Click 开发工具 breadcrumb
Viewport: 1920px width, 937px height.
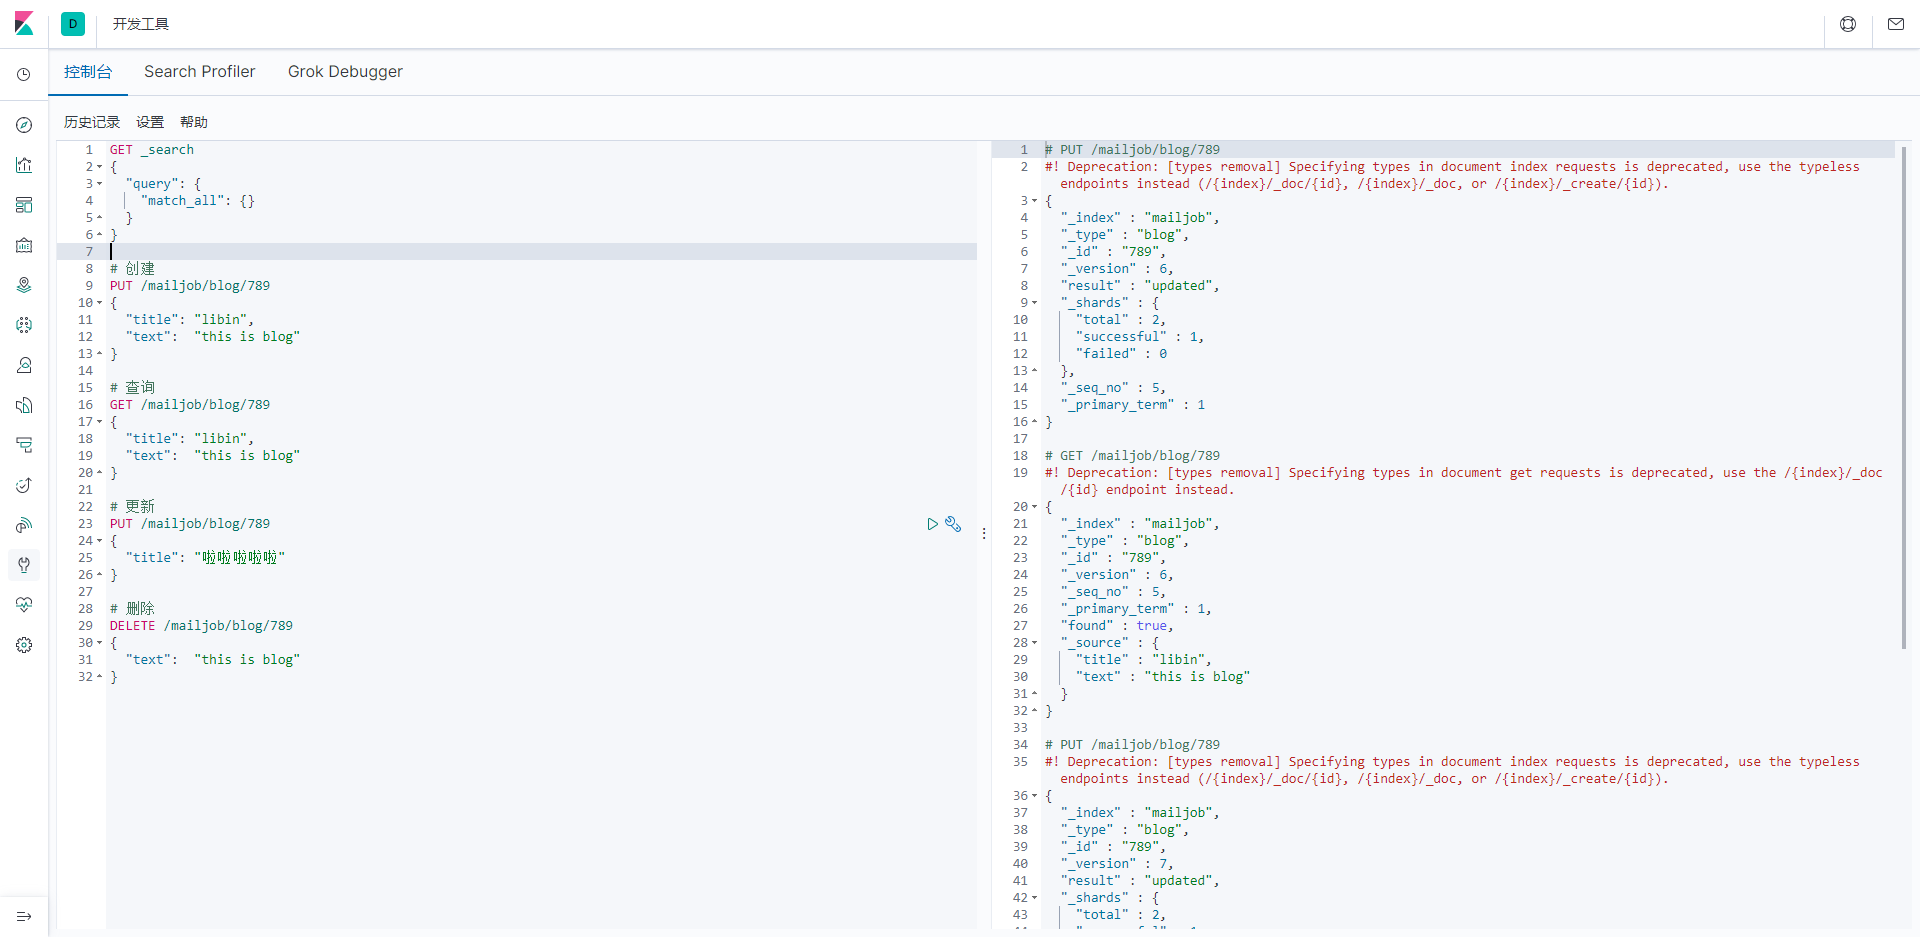[x=141, y=24]
